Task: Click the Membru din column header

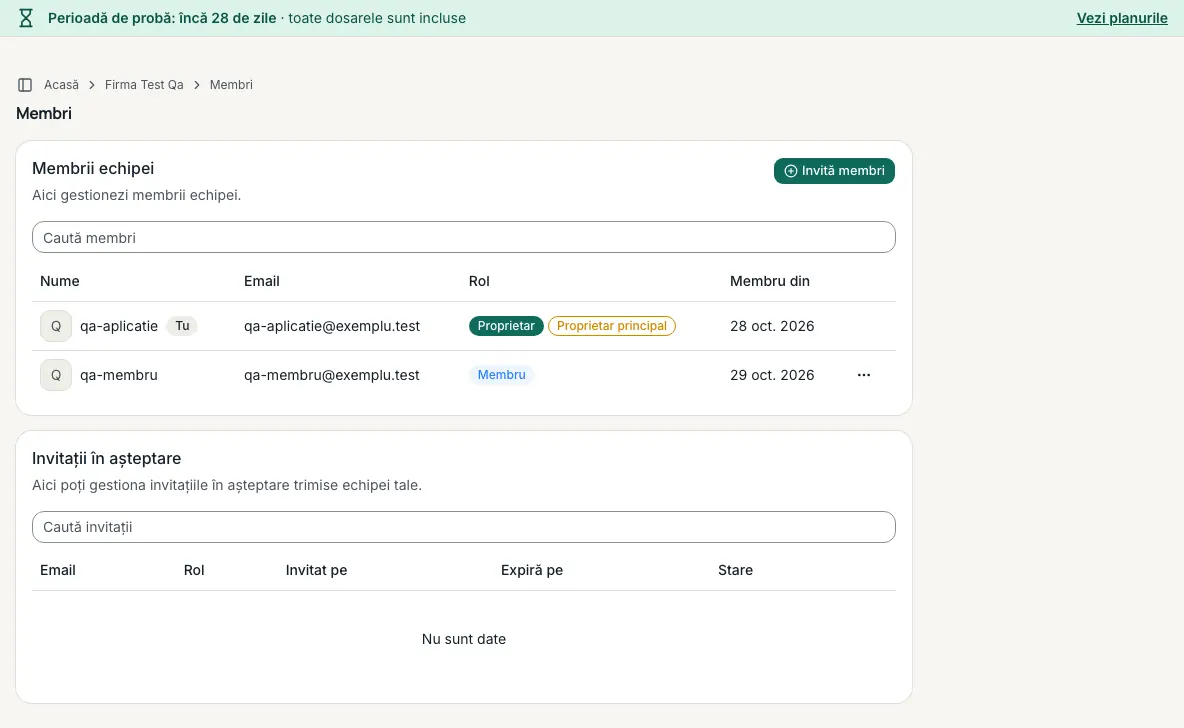Action: point(769,281)
